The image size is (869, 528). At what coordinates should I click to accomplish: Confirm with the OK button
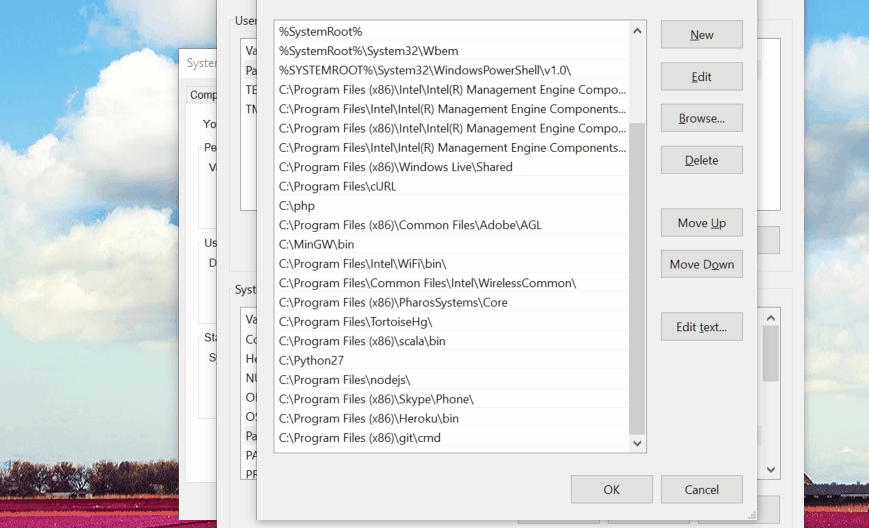coord(612,489)
